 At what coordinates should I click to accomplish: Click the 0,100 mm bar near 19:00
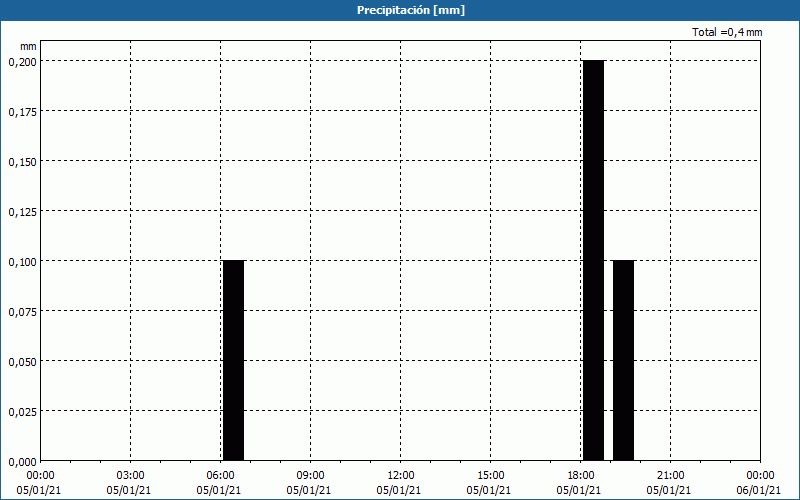623,361
